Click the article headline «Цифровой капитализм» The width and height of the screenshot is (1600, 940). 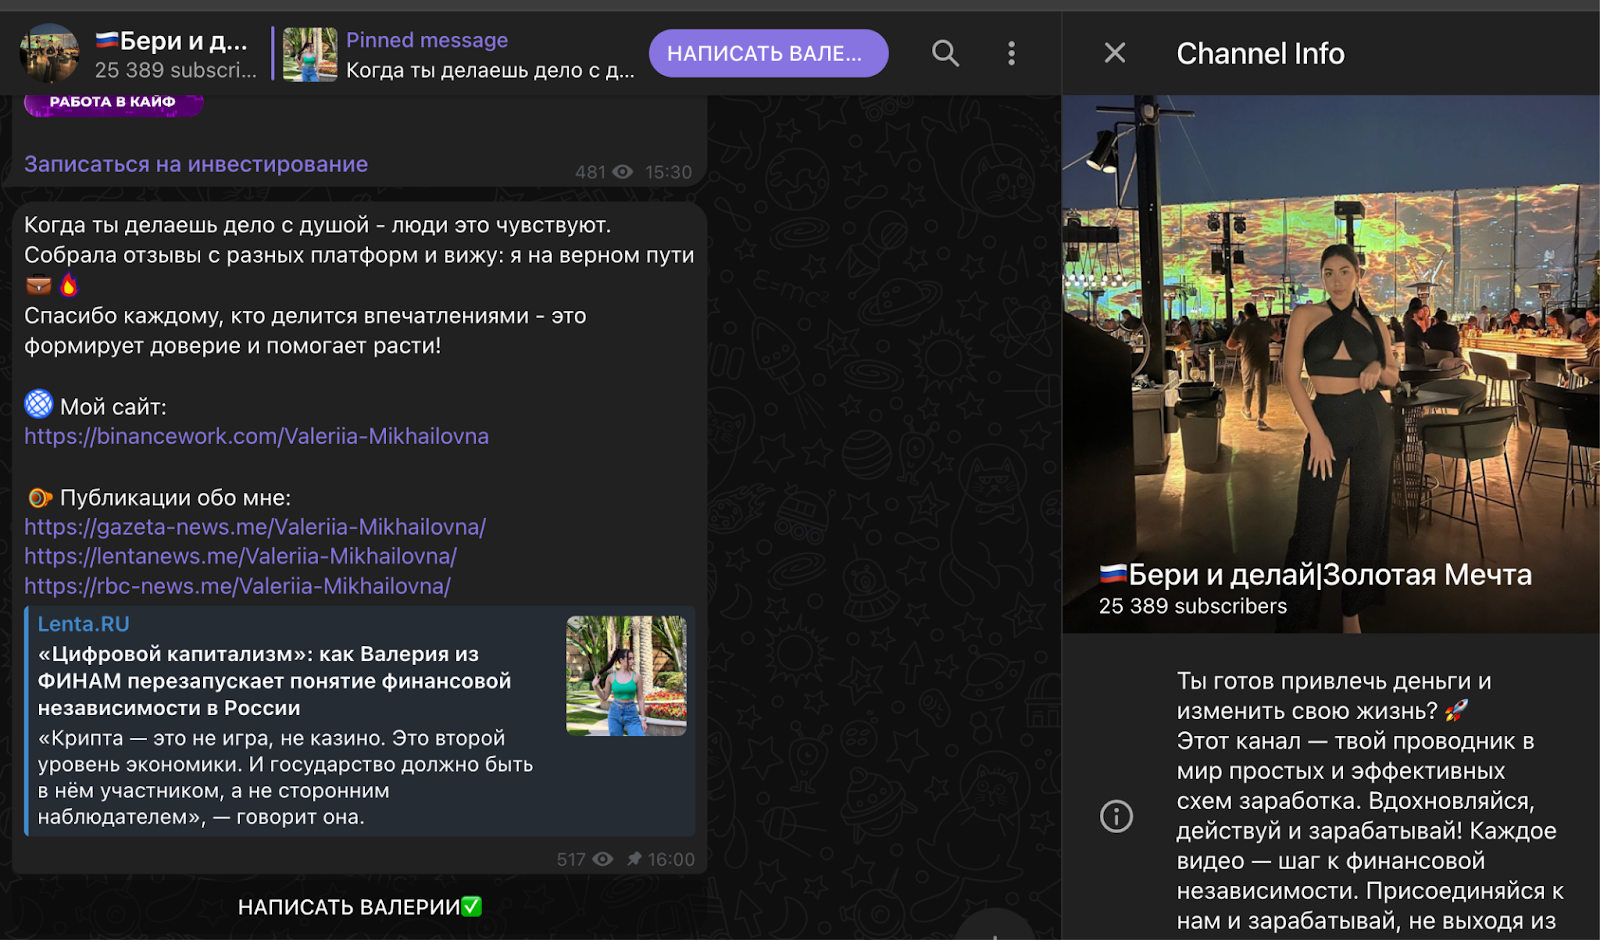point(274,681)
